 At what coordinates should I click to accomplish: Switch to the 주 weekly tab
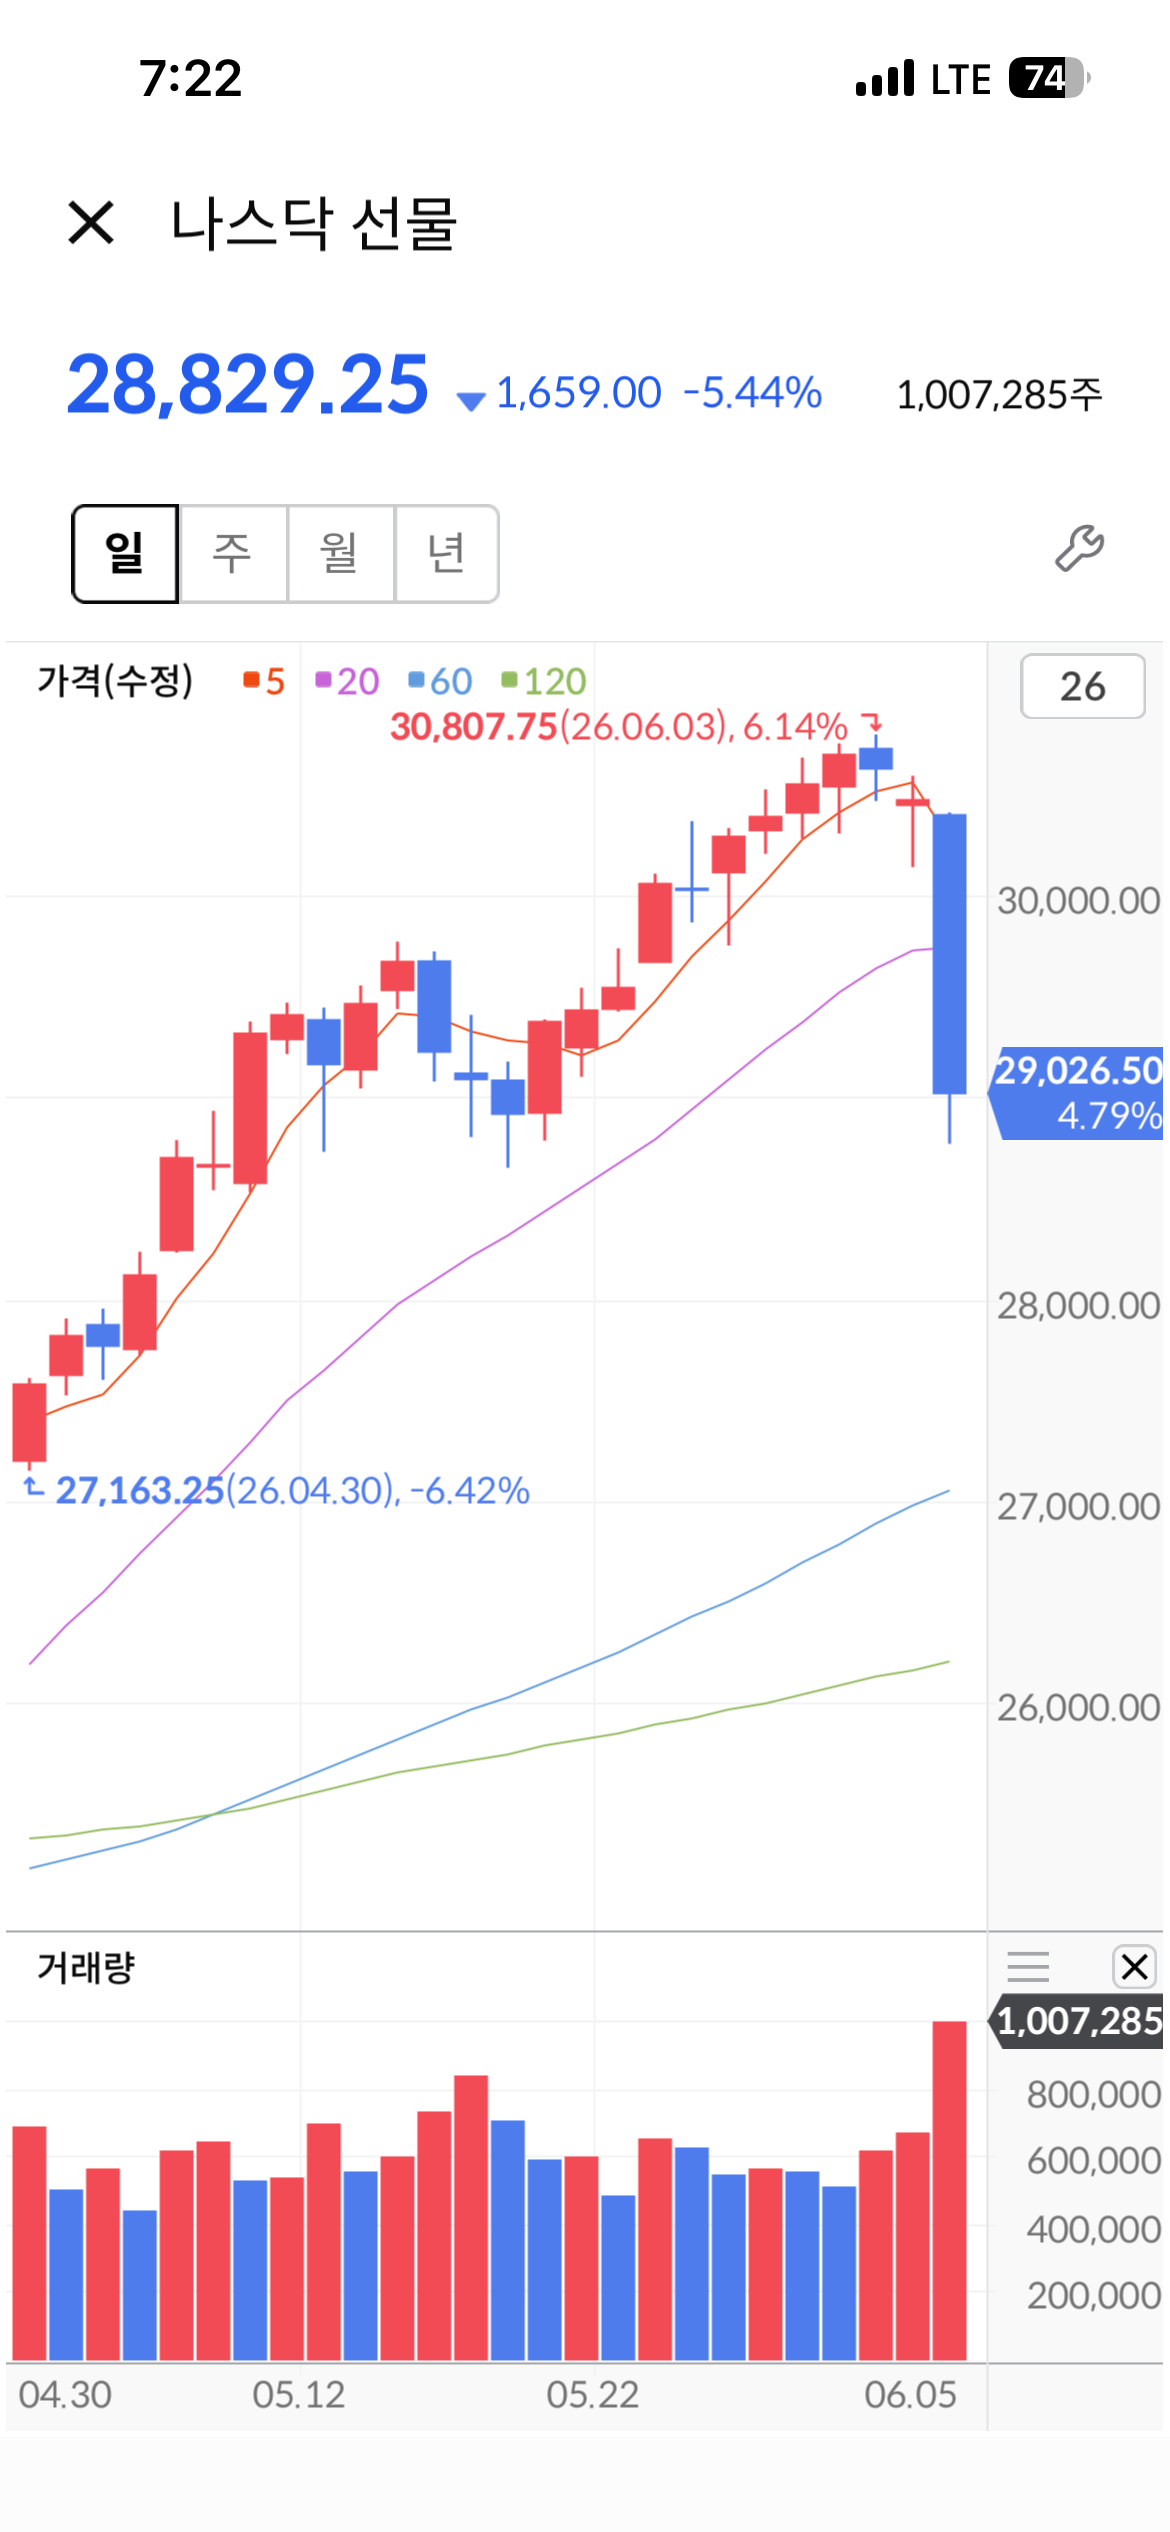pos(233,553)
